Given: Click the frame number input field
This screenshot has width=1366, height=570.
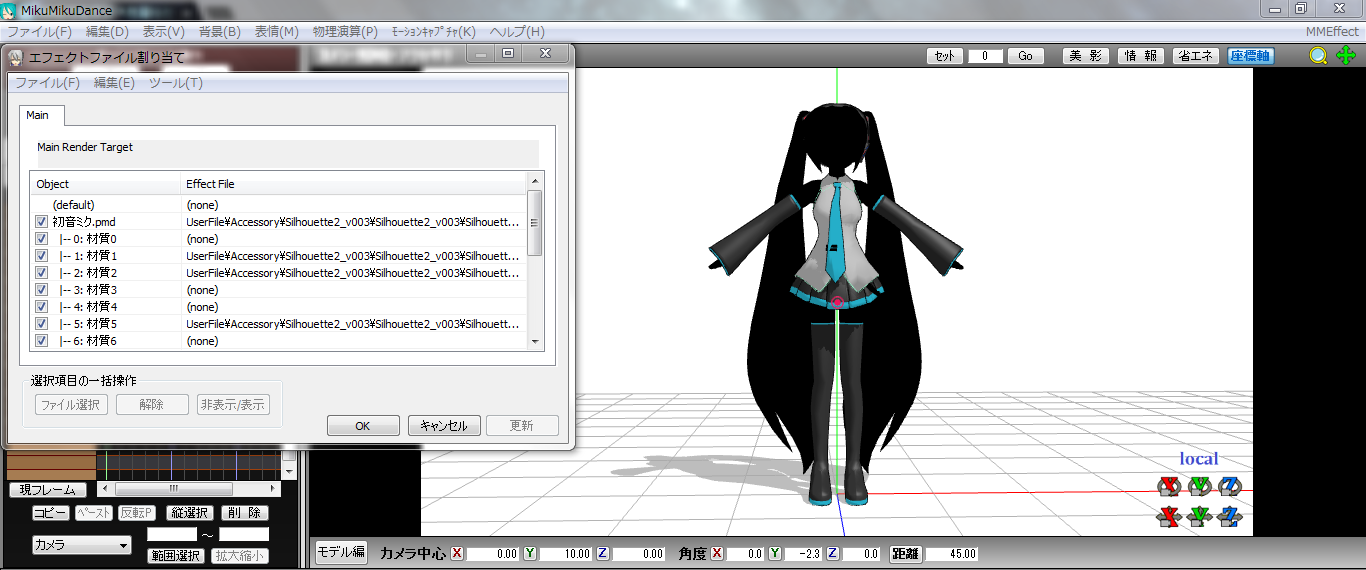Looking at the screenshot, I should click(985, 56).
